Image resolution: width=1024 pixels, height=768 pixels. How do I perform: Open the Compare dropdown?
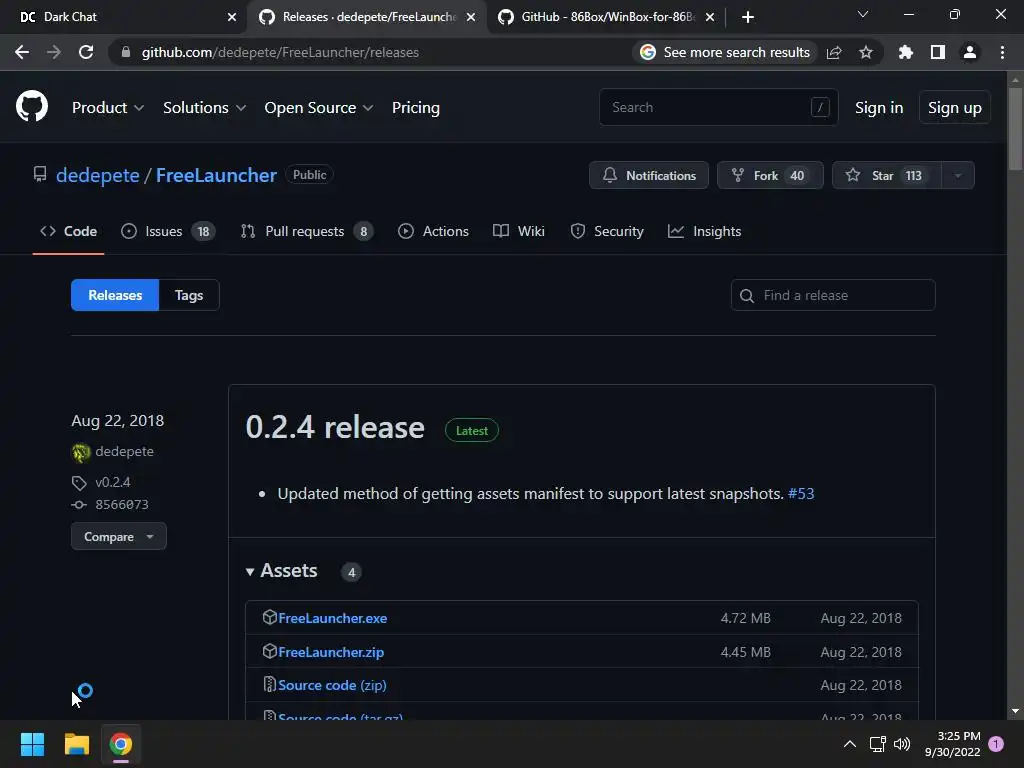[118, 536]
